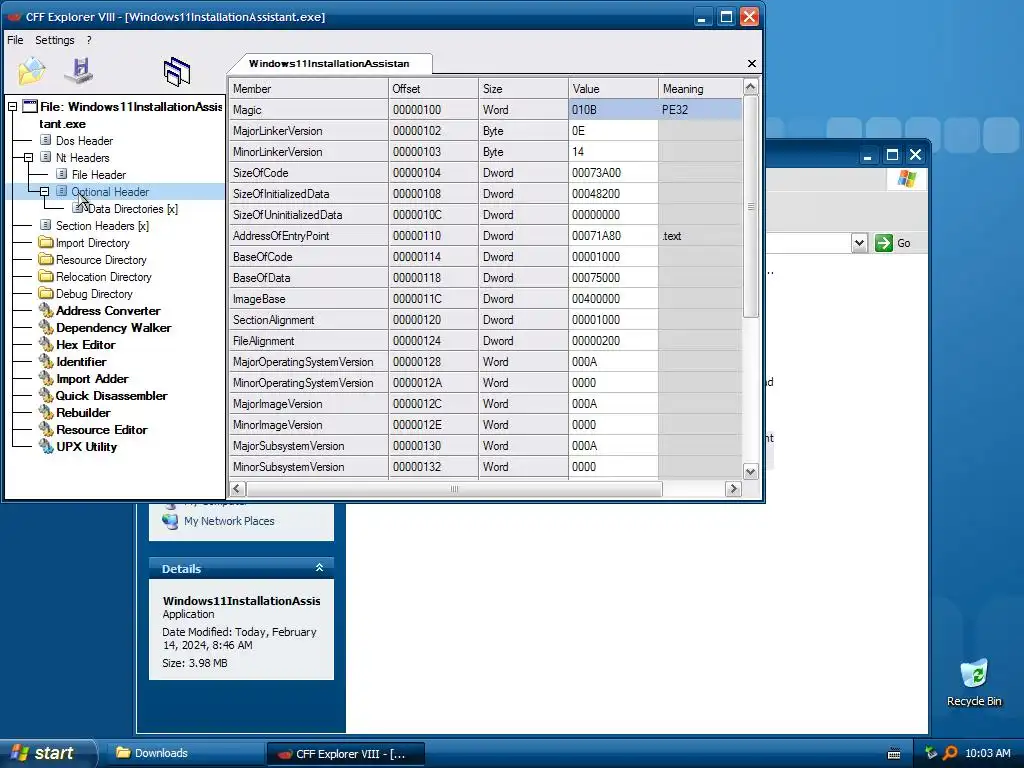Click the Meaning column header
Screen dimensions: 1024x768
[700, 88]
